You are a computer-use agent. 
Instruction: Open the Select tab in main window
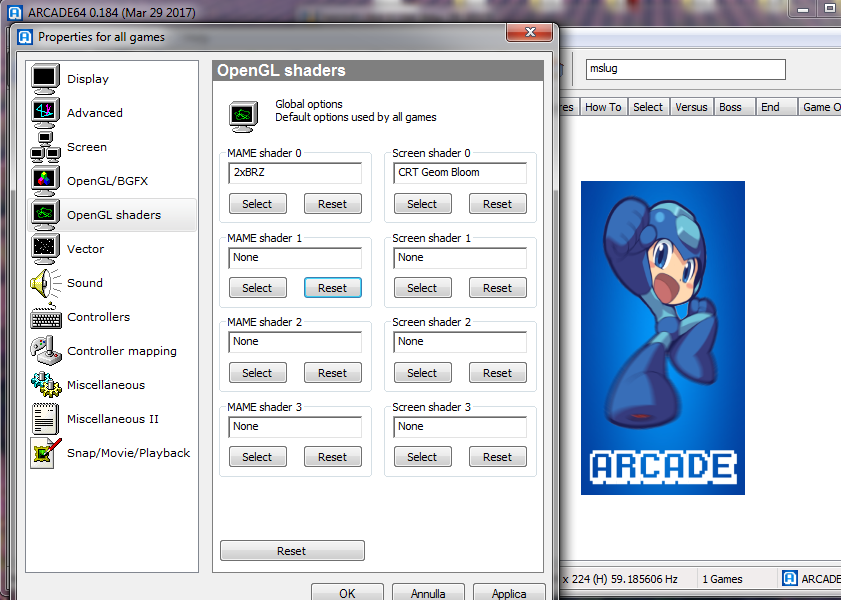[x=648, y=107]
